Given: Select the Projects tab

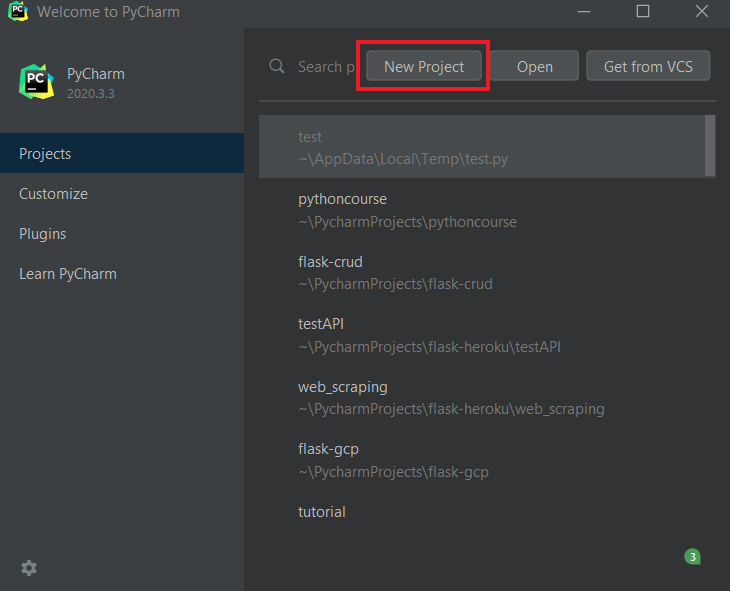Looking at the screenshot, I should (122, 153).
